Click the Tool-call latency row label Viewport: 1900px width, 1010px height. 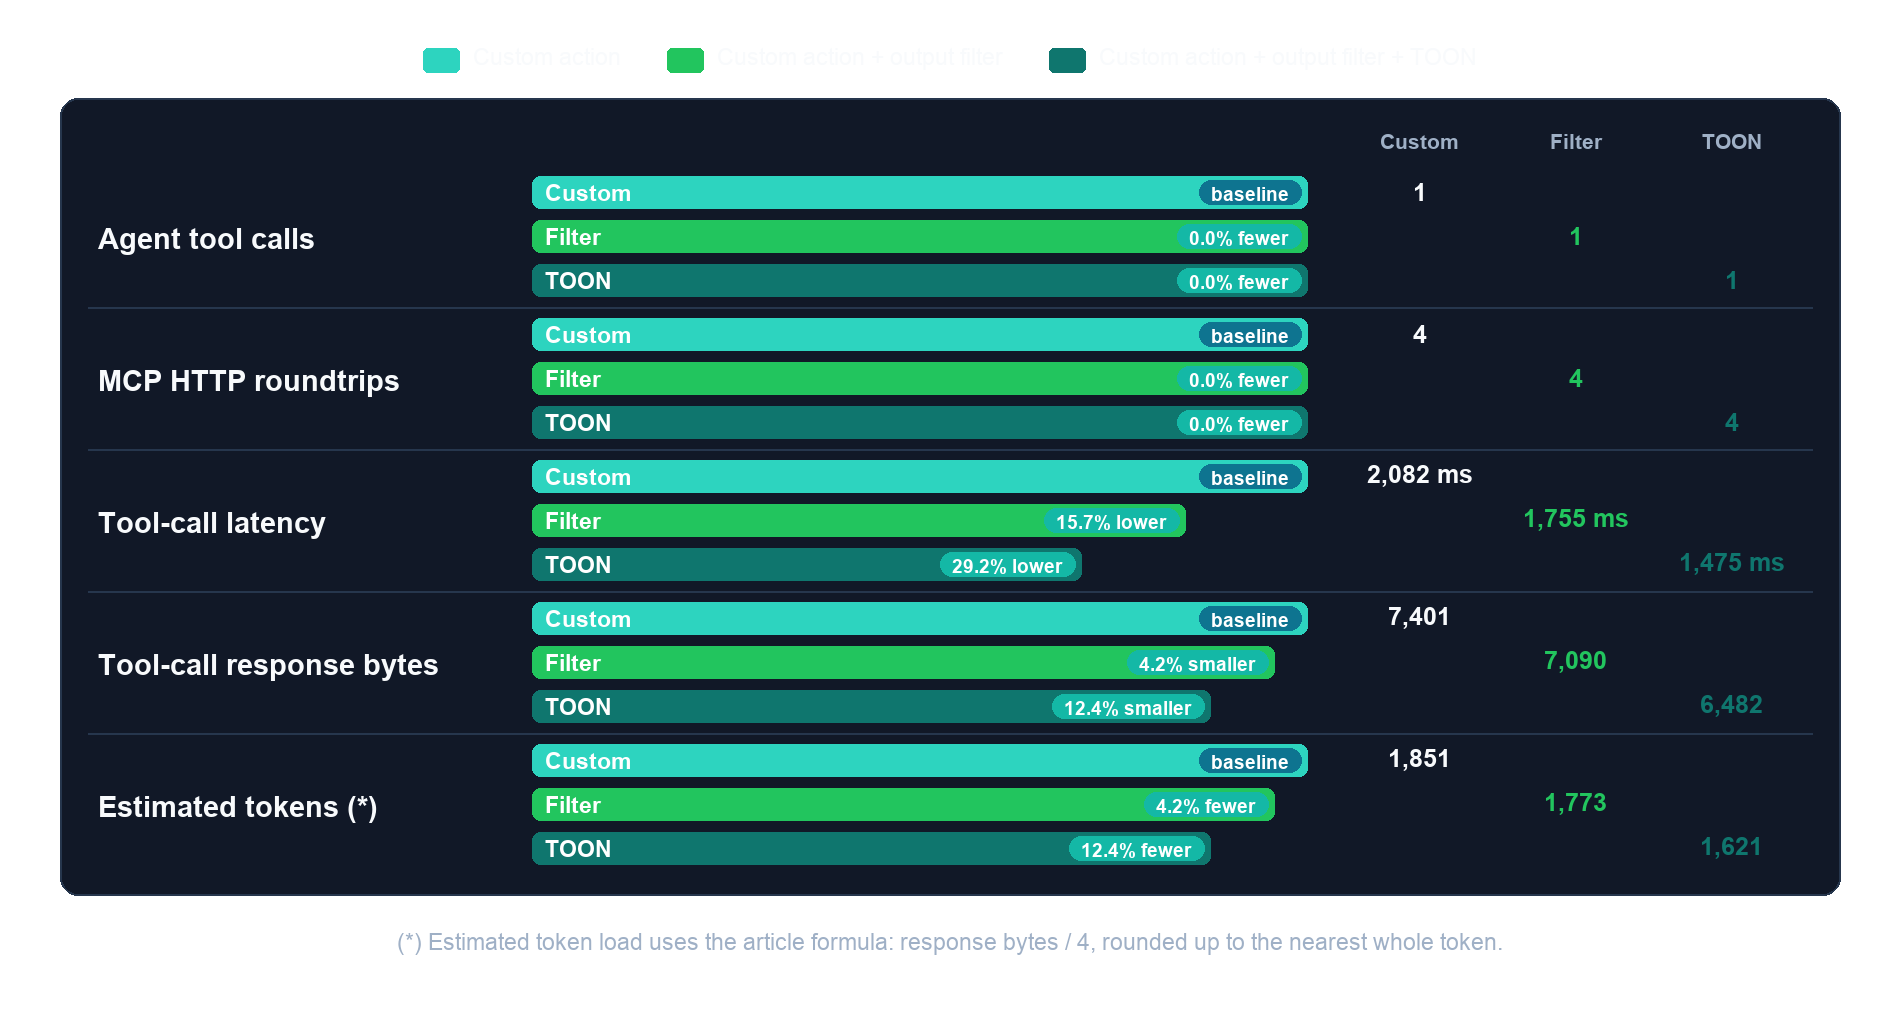point(212,523)
